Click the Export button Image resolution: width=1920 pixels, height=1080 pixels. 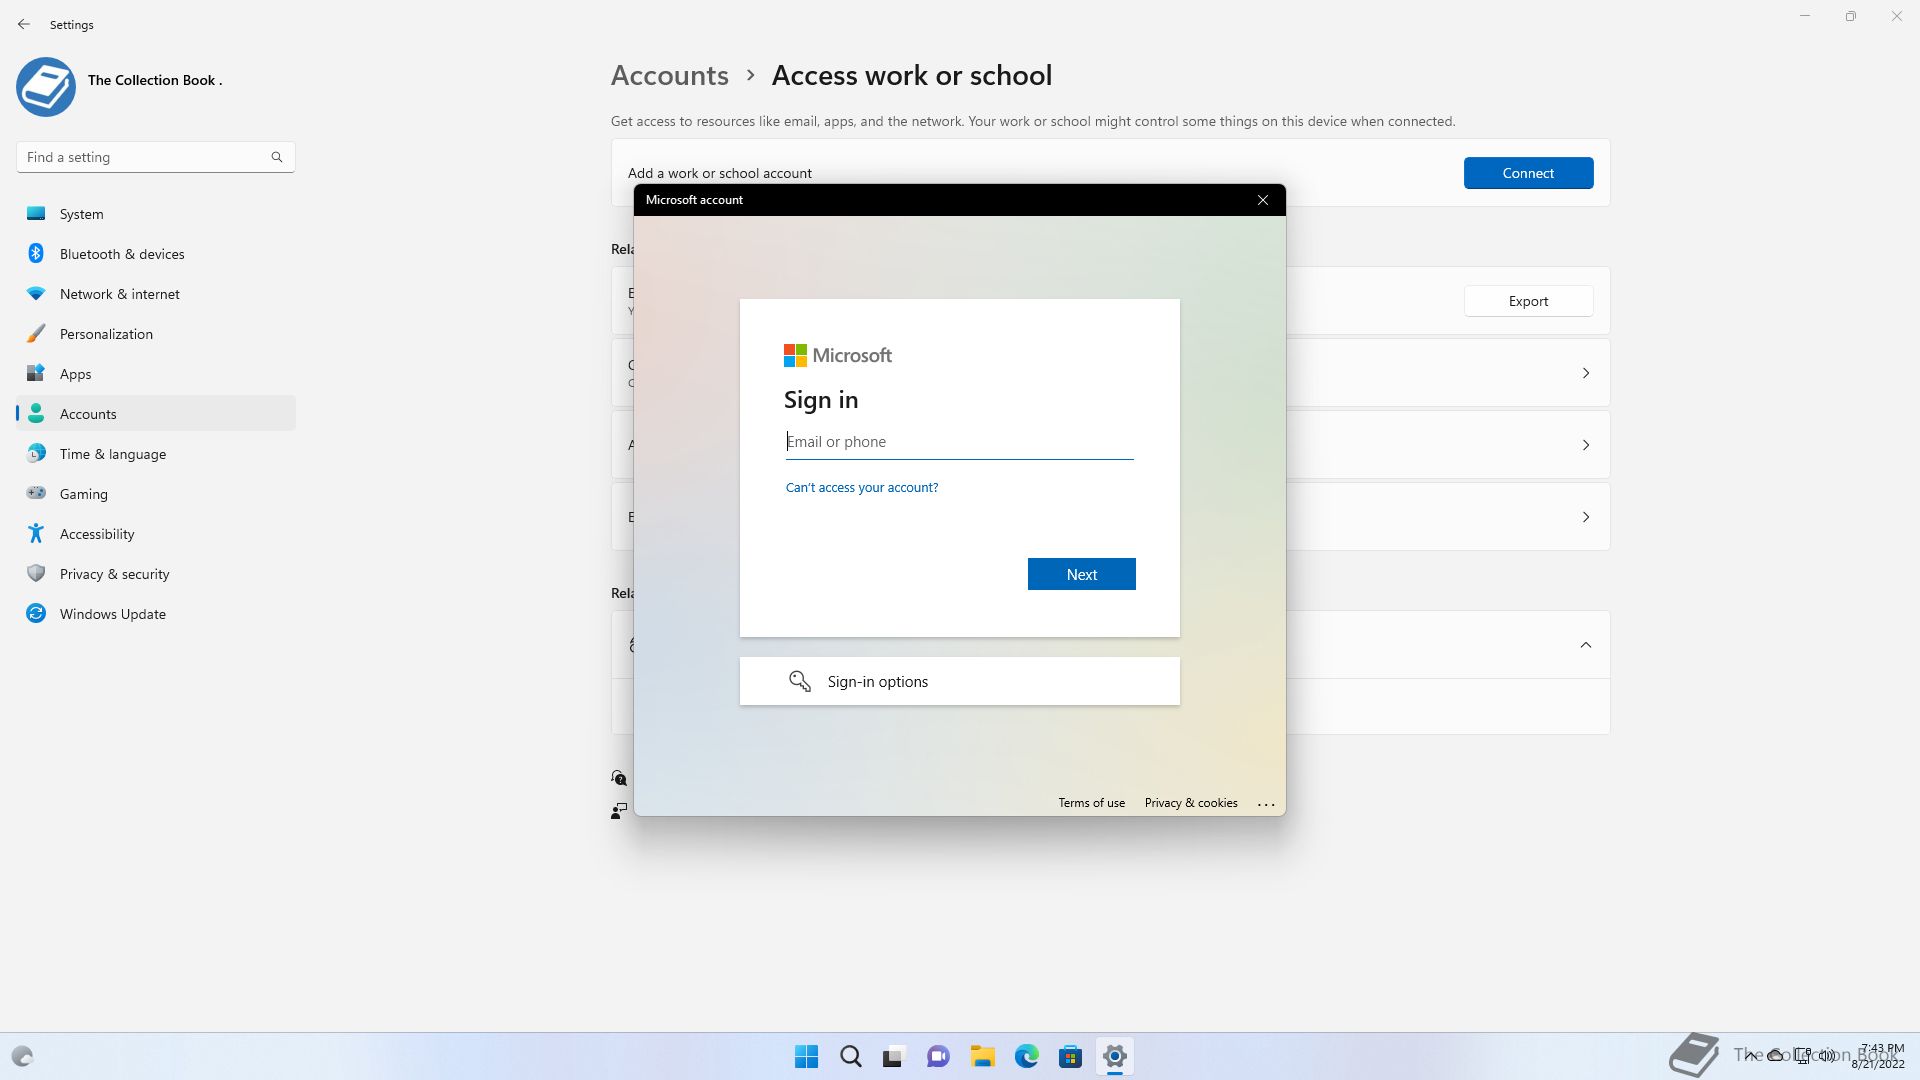[1528, 301]
